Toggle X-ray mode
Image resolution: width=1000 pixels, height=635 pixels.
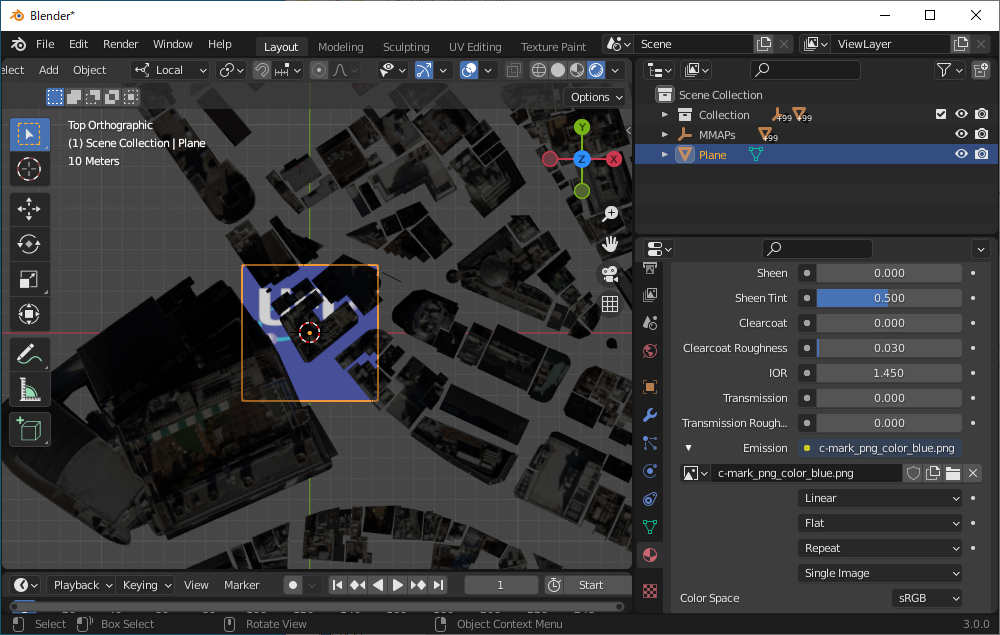coord(513,70)
